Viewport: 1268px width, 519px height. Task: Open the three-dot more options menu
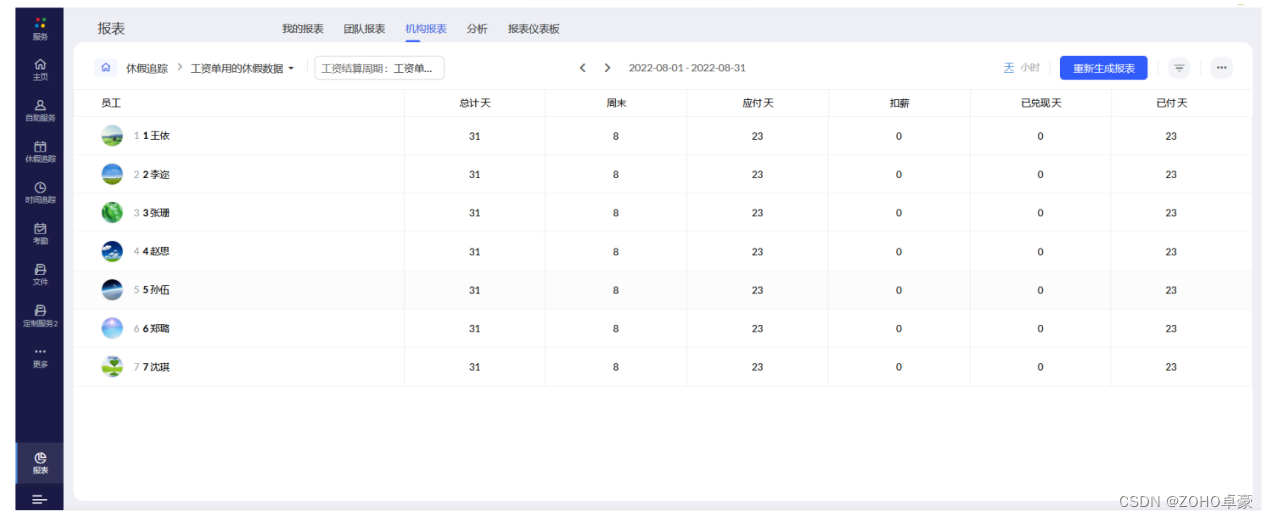click(1221, 68)
